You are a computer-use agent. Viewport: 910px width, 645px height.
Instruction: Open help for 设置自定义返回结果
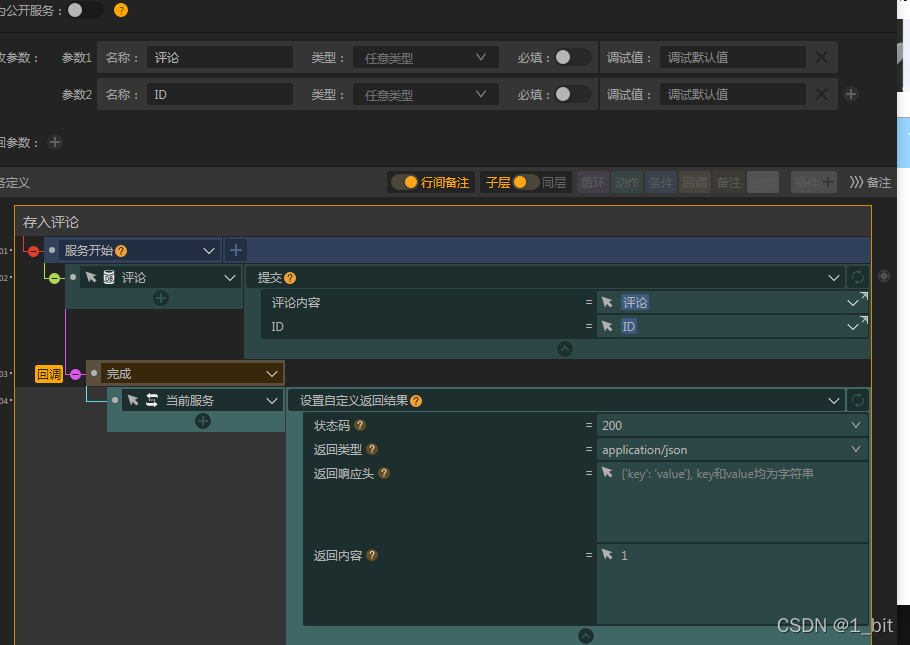[416, 401]
